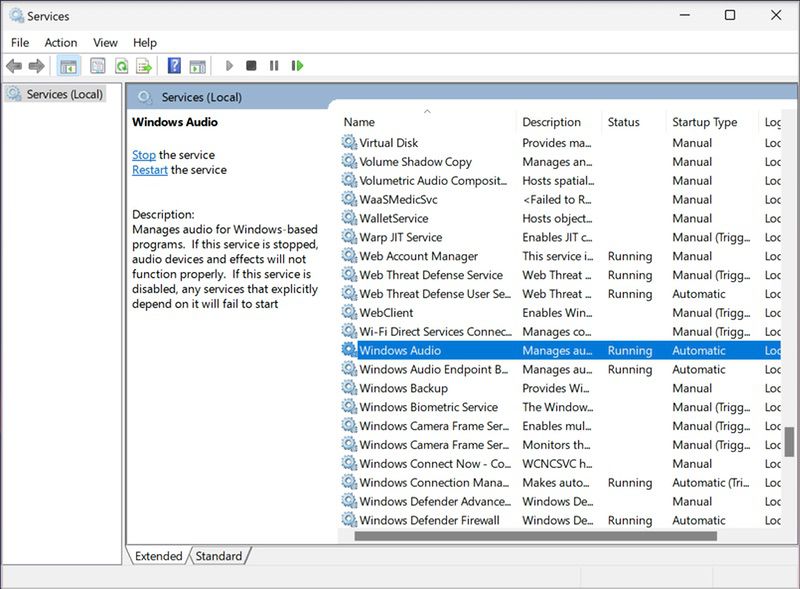Screen dimensions: 800x589
Task: Click gear icon next to WebClient
Action: coord(349,312)
